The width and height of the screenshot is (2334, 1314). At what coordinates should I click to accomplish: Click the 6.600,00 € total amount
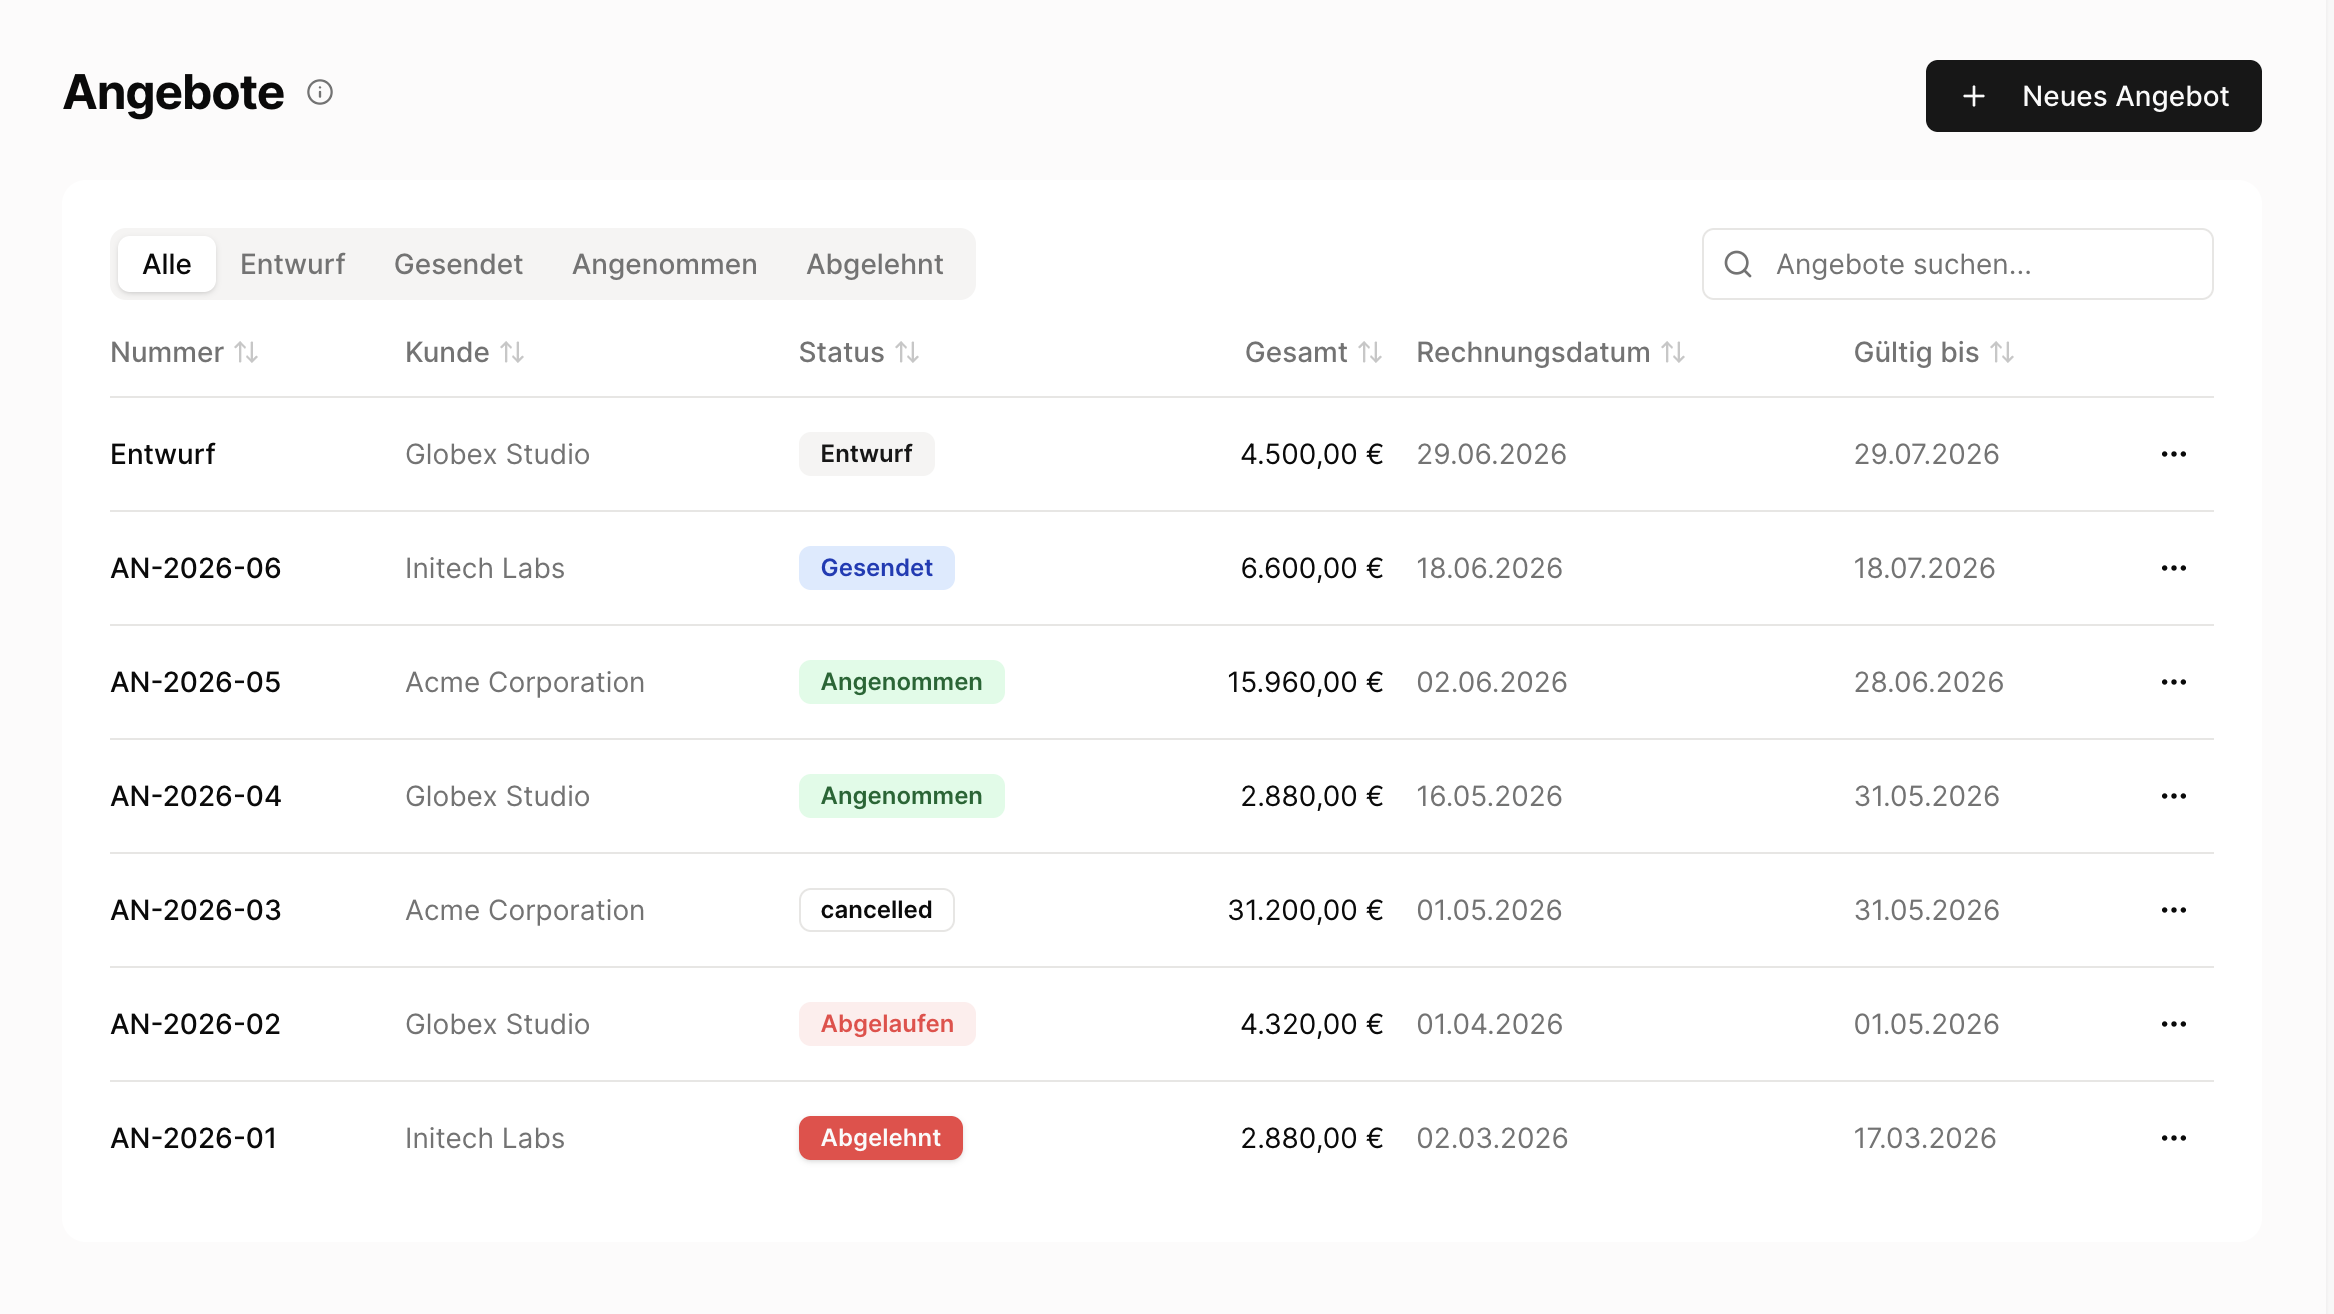coord(1312,568)
